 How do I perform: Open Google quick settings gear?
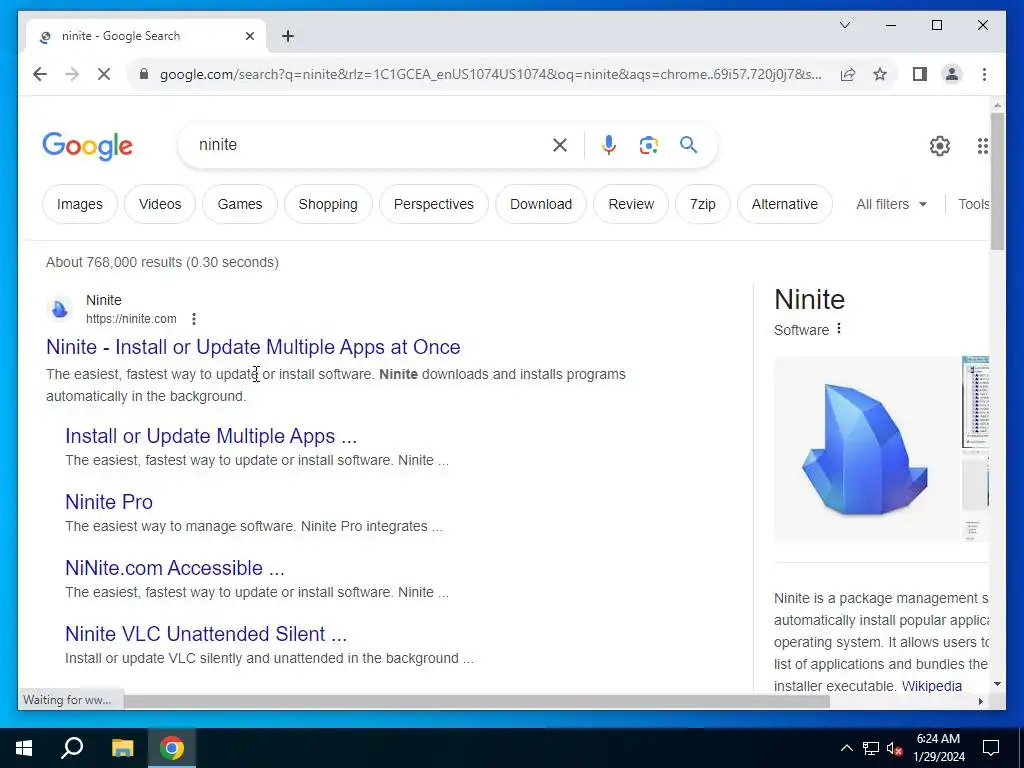(x=939, y=146)
